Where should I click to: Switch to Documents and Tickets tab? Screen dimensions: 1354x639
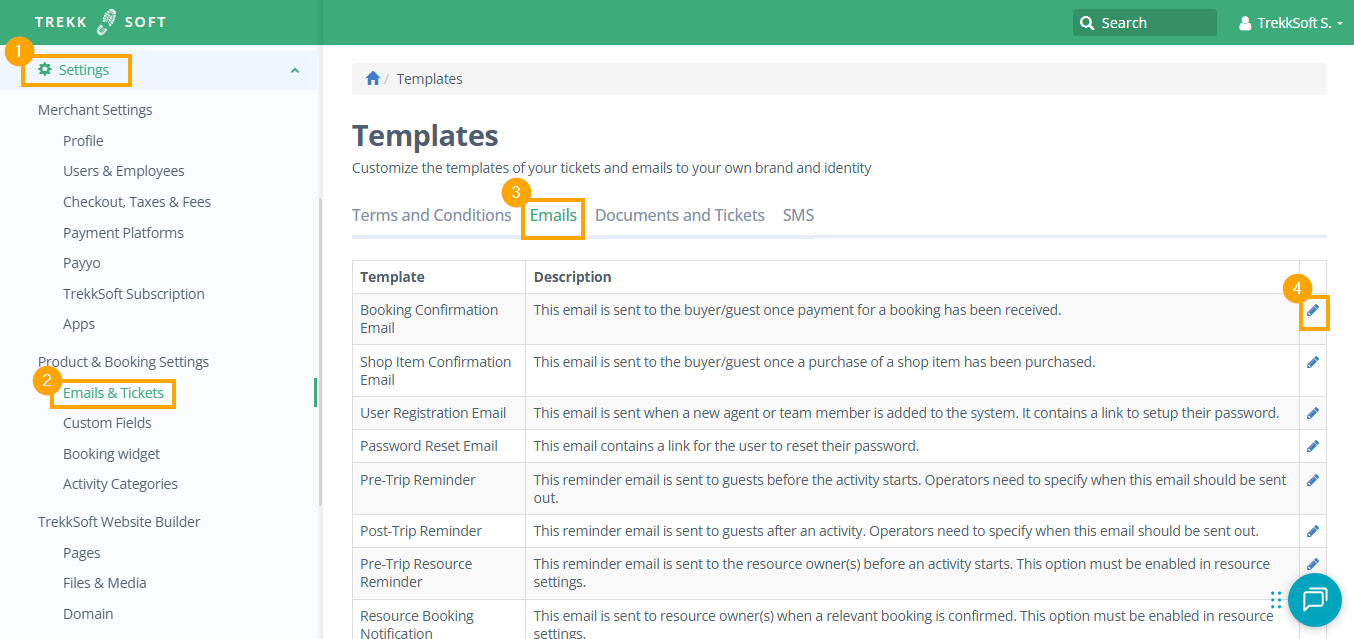coord(679,215)
